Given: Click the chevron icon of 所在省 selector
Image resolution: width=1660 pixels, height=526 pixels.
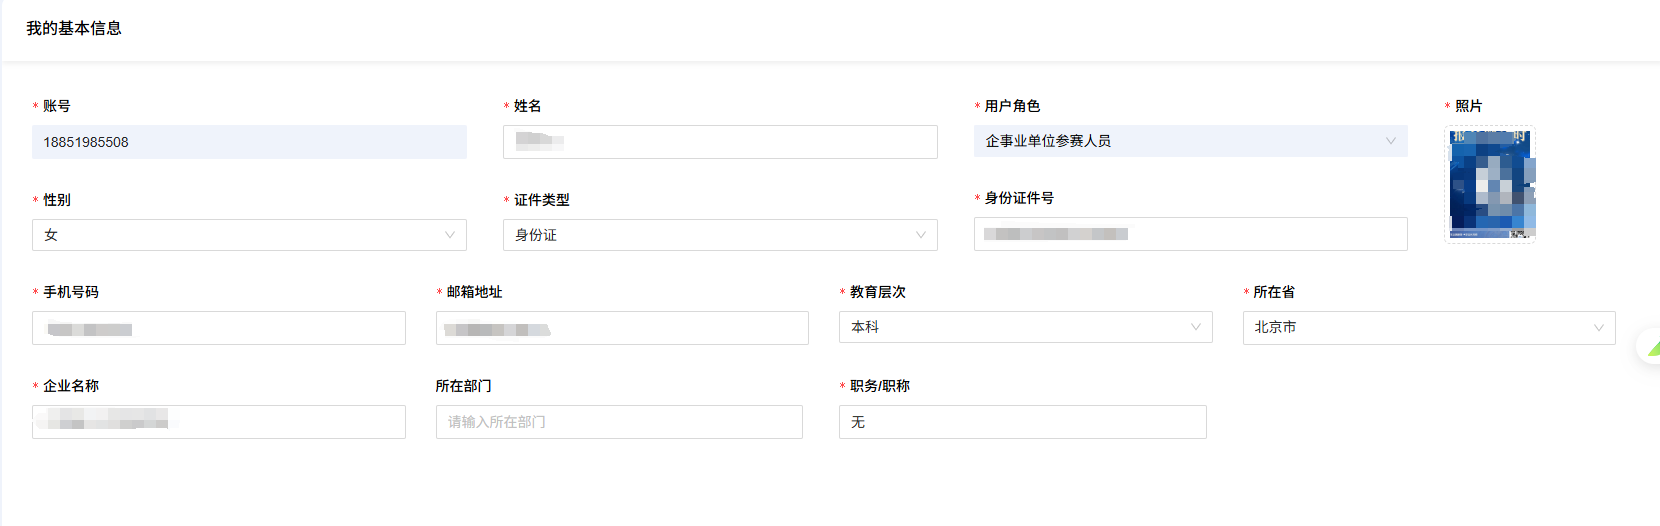Looking at the screenshot, I should [1598, 327].
